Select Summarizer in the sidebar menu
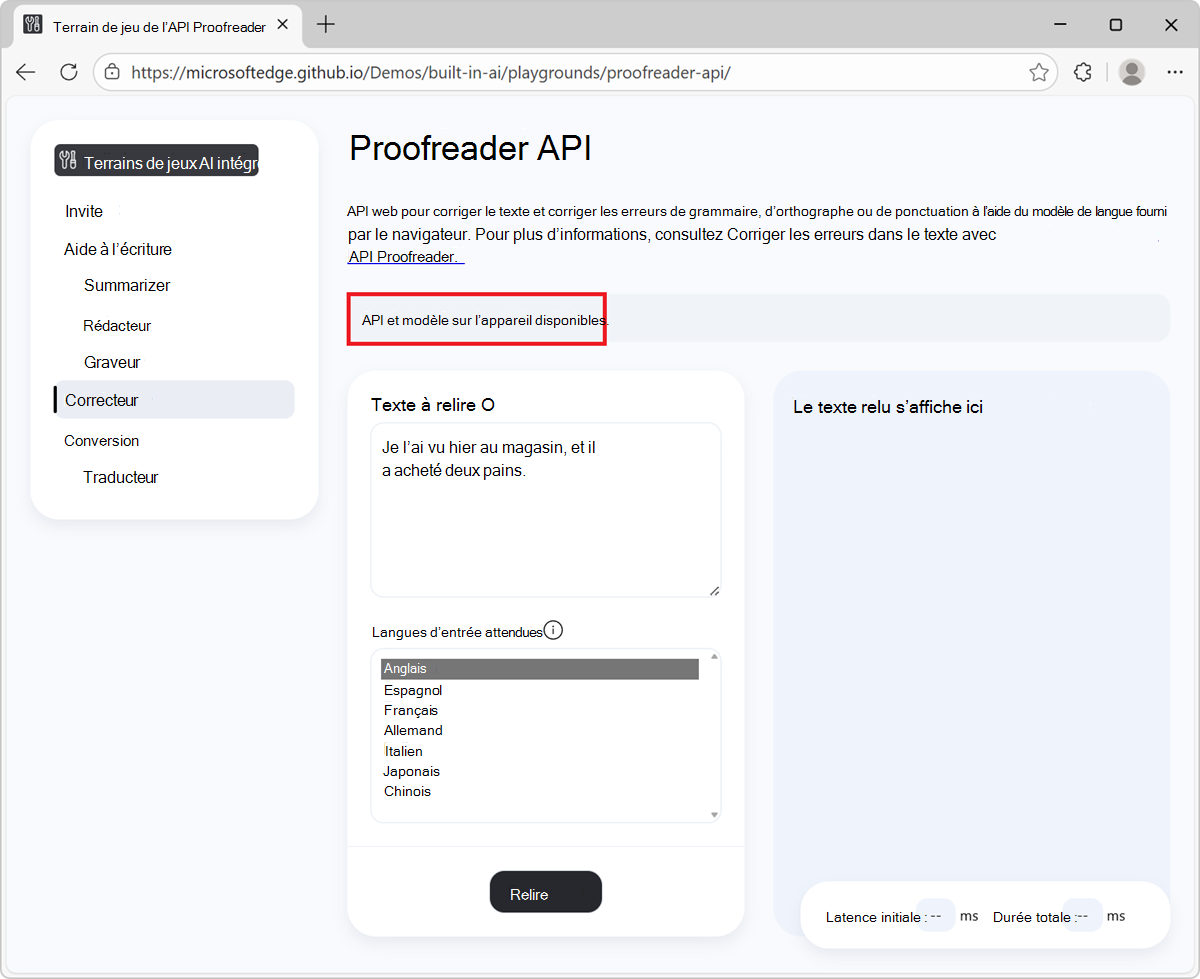1200x979 pixels. pyautogui.click(x=126, y=285)
